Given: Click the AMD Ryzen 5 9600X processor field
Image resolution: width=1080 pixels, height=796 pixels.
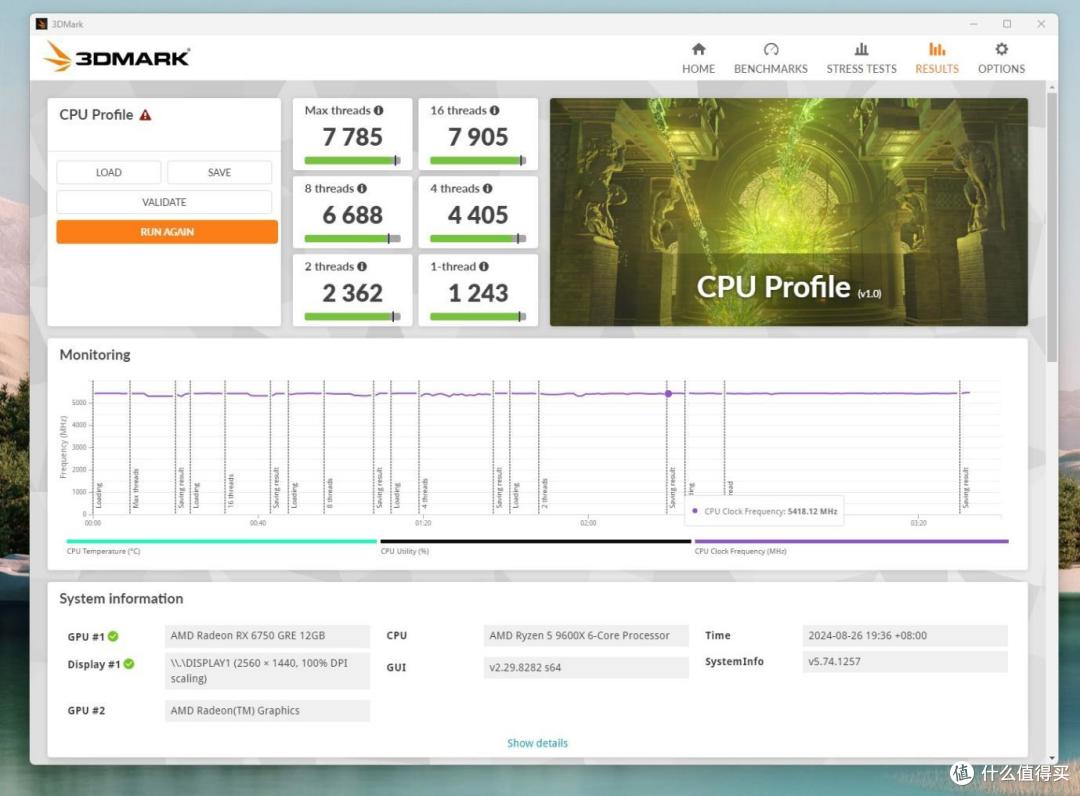Looking at the screenshot, I should (586, 636).
